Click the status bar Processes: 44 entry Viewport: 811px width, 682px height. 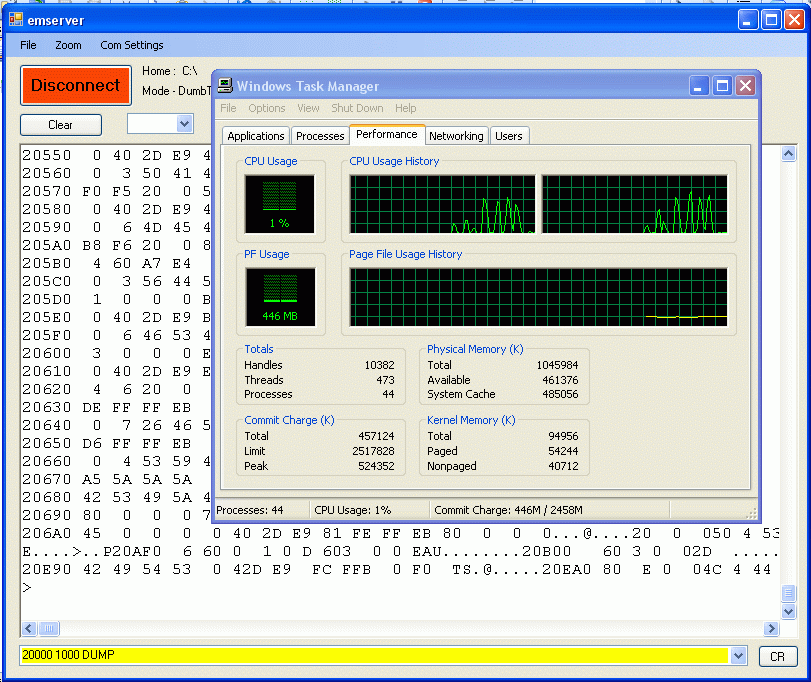pyautogui.click(x=250, y=510)
